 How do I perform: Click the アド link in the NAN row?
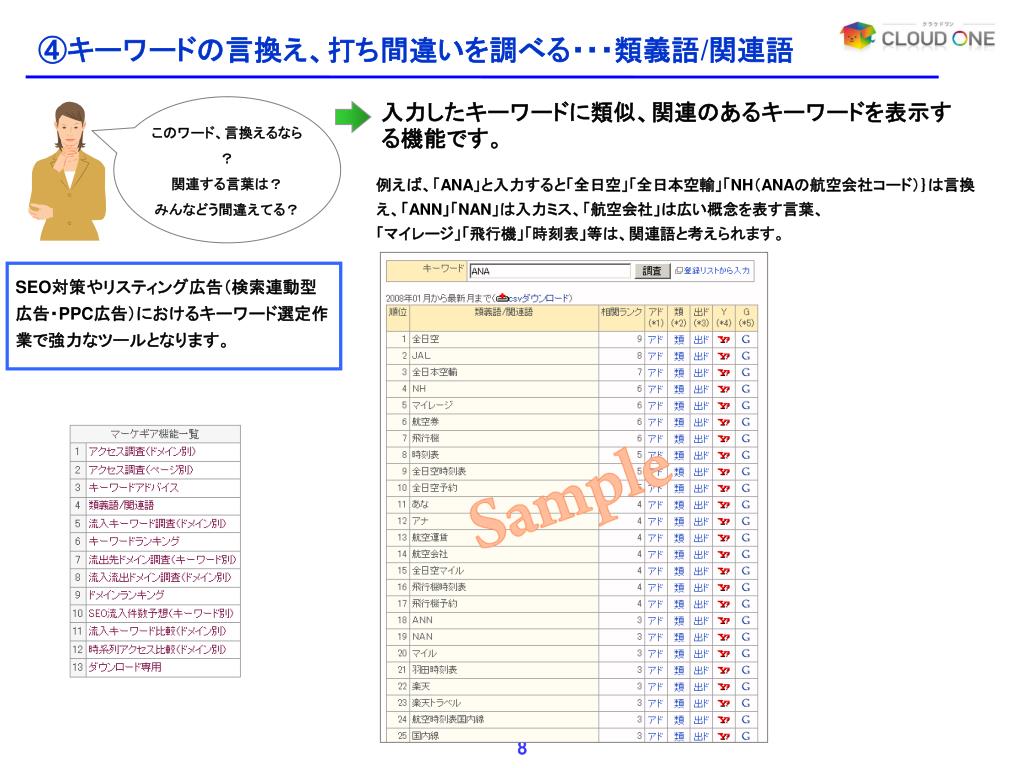655,637
